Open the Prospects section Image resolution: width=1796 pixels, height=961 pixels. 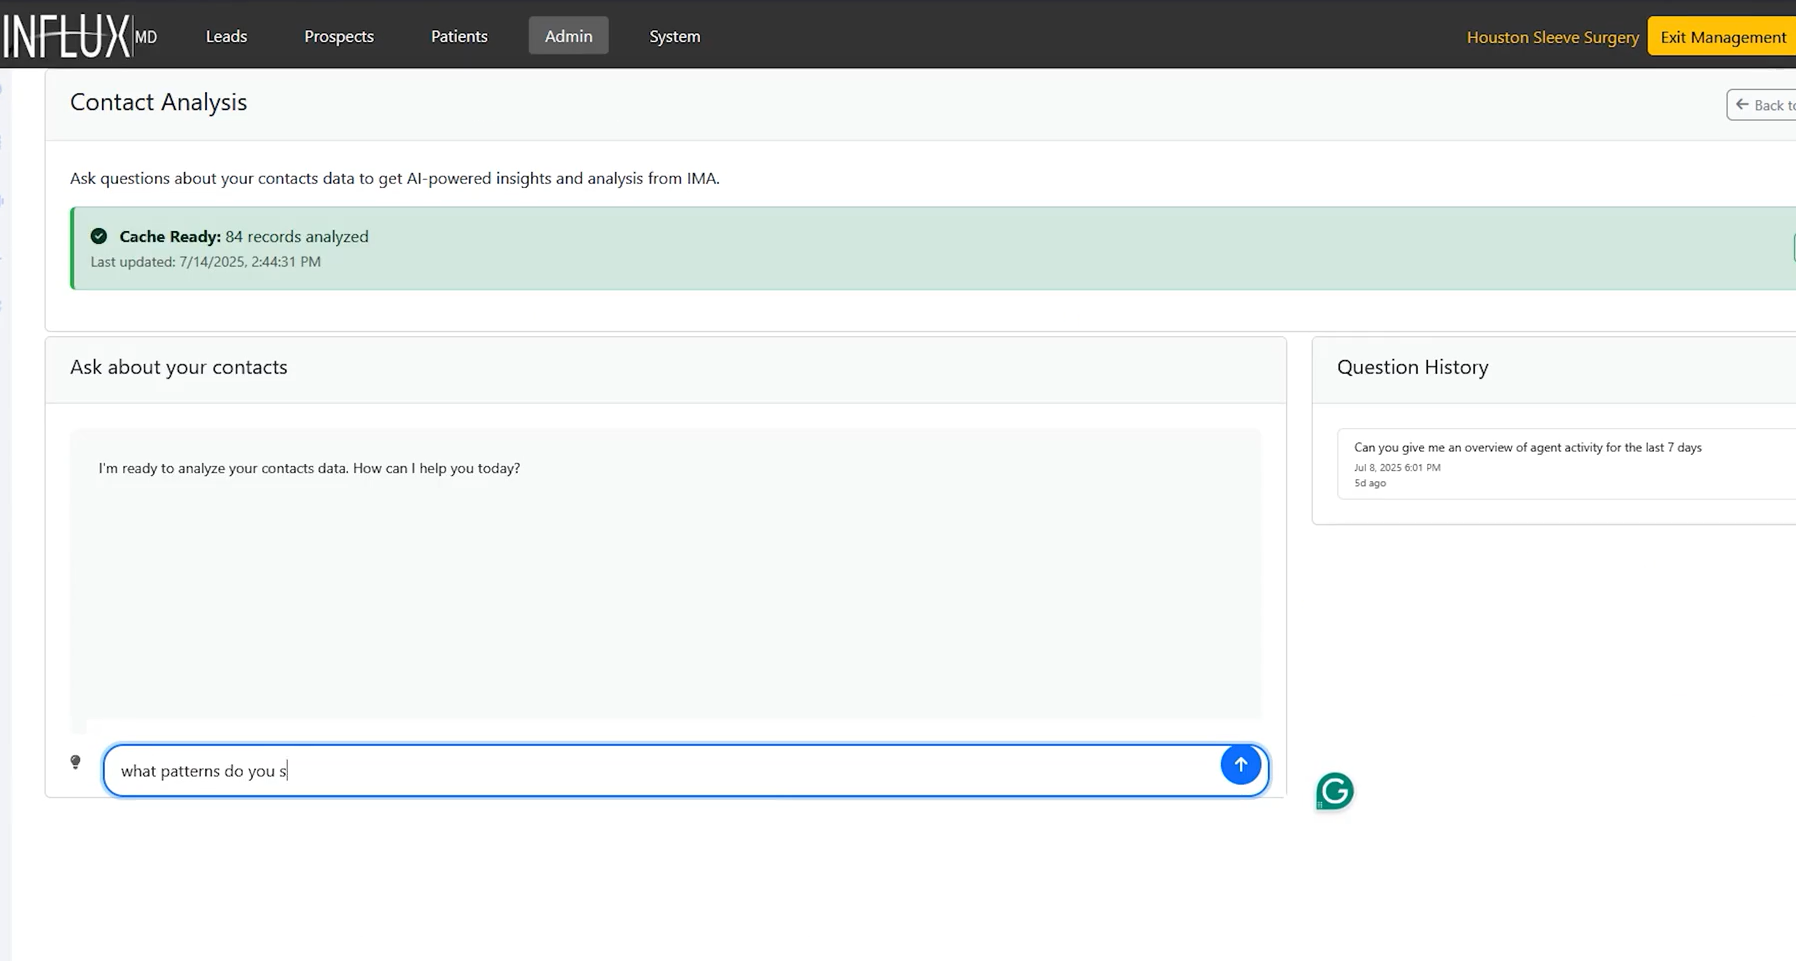click(339, 36)
